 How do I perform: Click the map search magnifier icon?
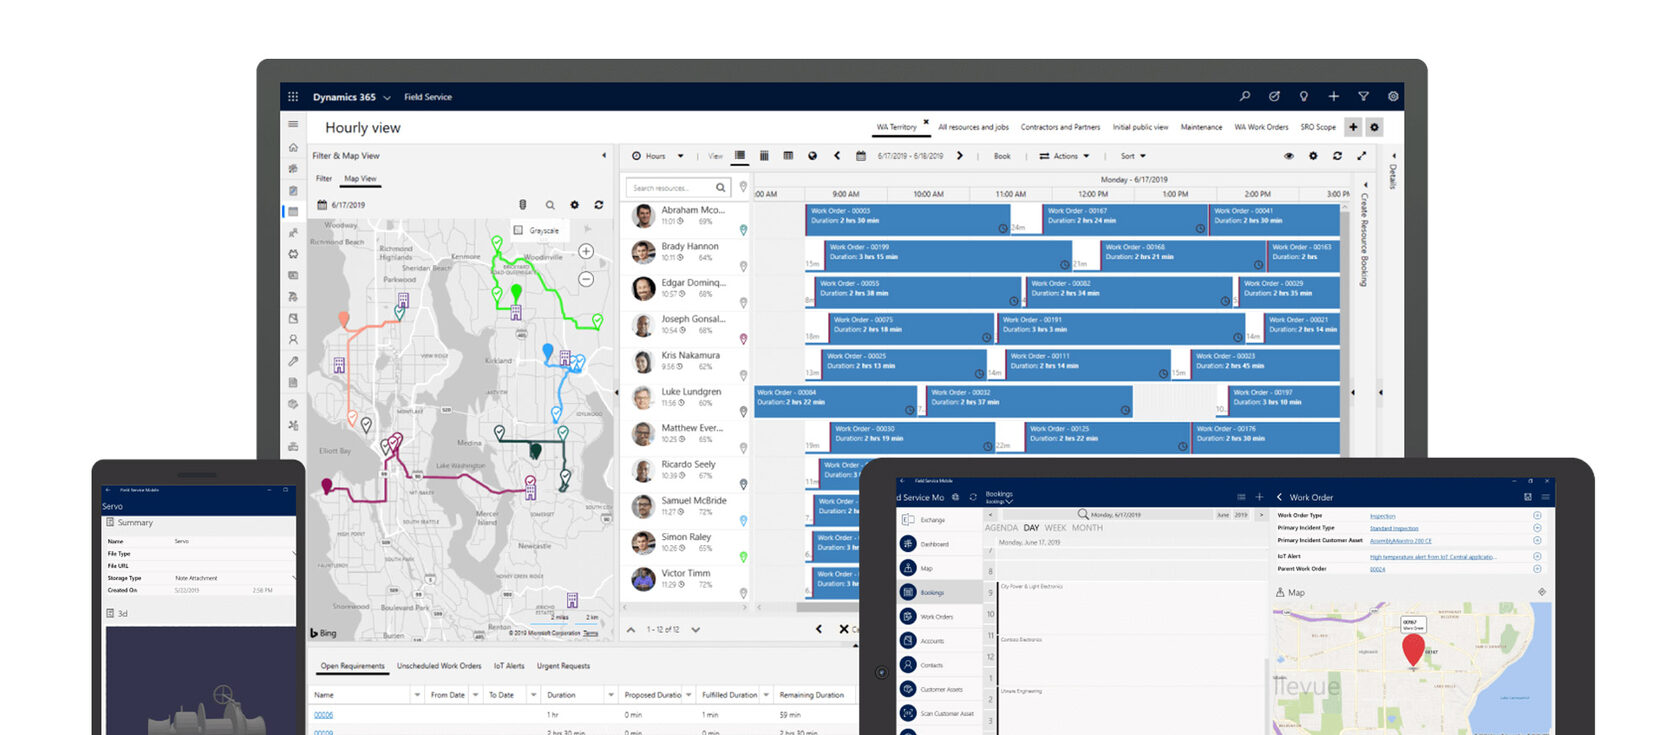550,205
